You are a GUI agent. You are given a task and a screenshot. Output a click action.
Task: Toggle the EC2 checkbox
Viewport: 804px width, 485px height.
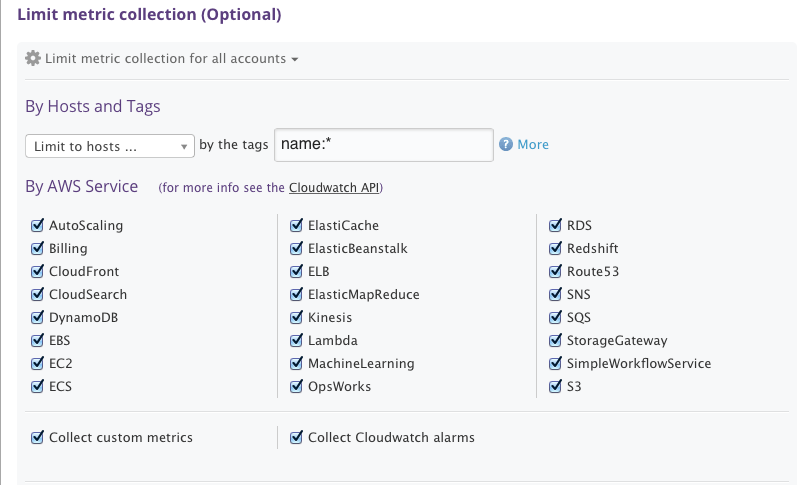(37, 363)
